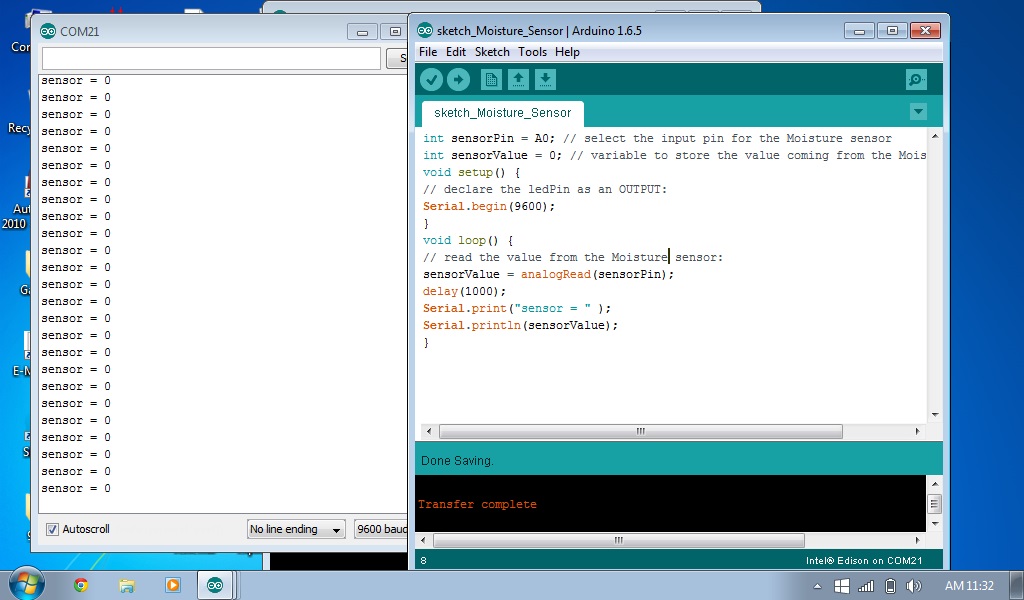Click the code editor scroll-left arrow
Image resolution: width=1024 pixels, height=600 pixels.
point(429,432)
